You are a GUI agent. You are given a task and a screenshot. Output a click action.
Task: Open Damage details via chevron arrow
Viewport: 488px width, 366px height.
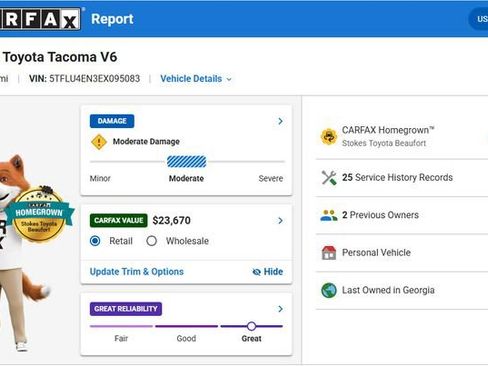point(280,121)
